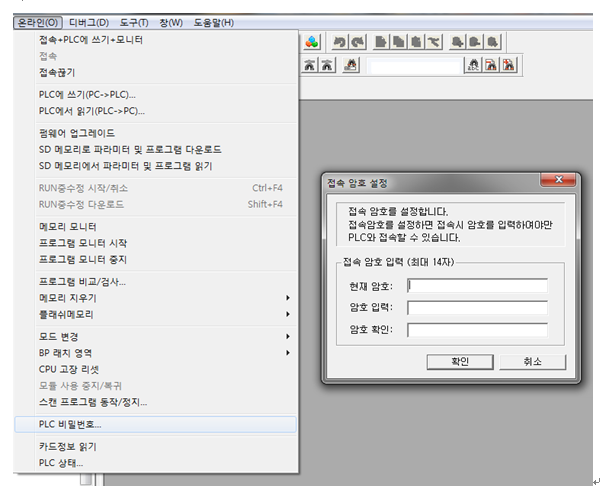Viewport: 611px width, 503px height.
Task: Focus the 암호 입력 input field
Action: pyautogui.click(x=477, y=308)
